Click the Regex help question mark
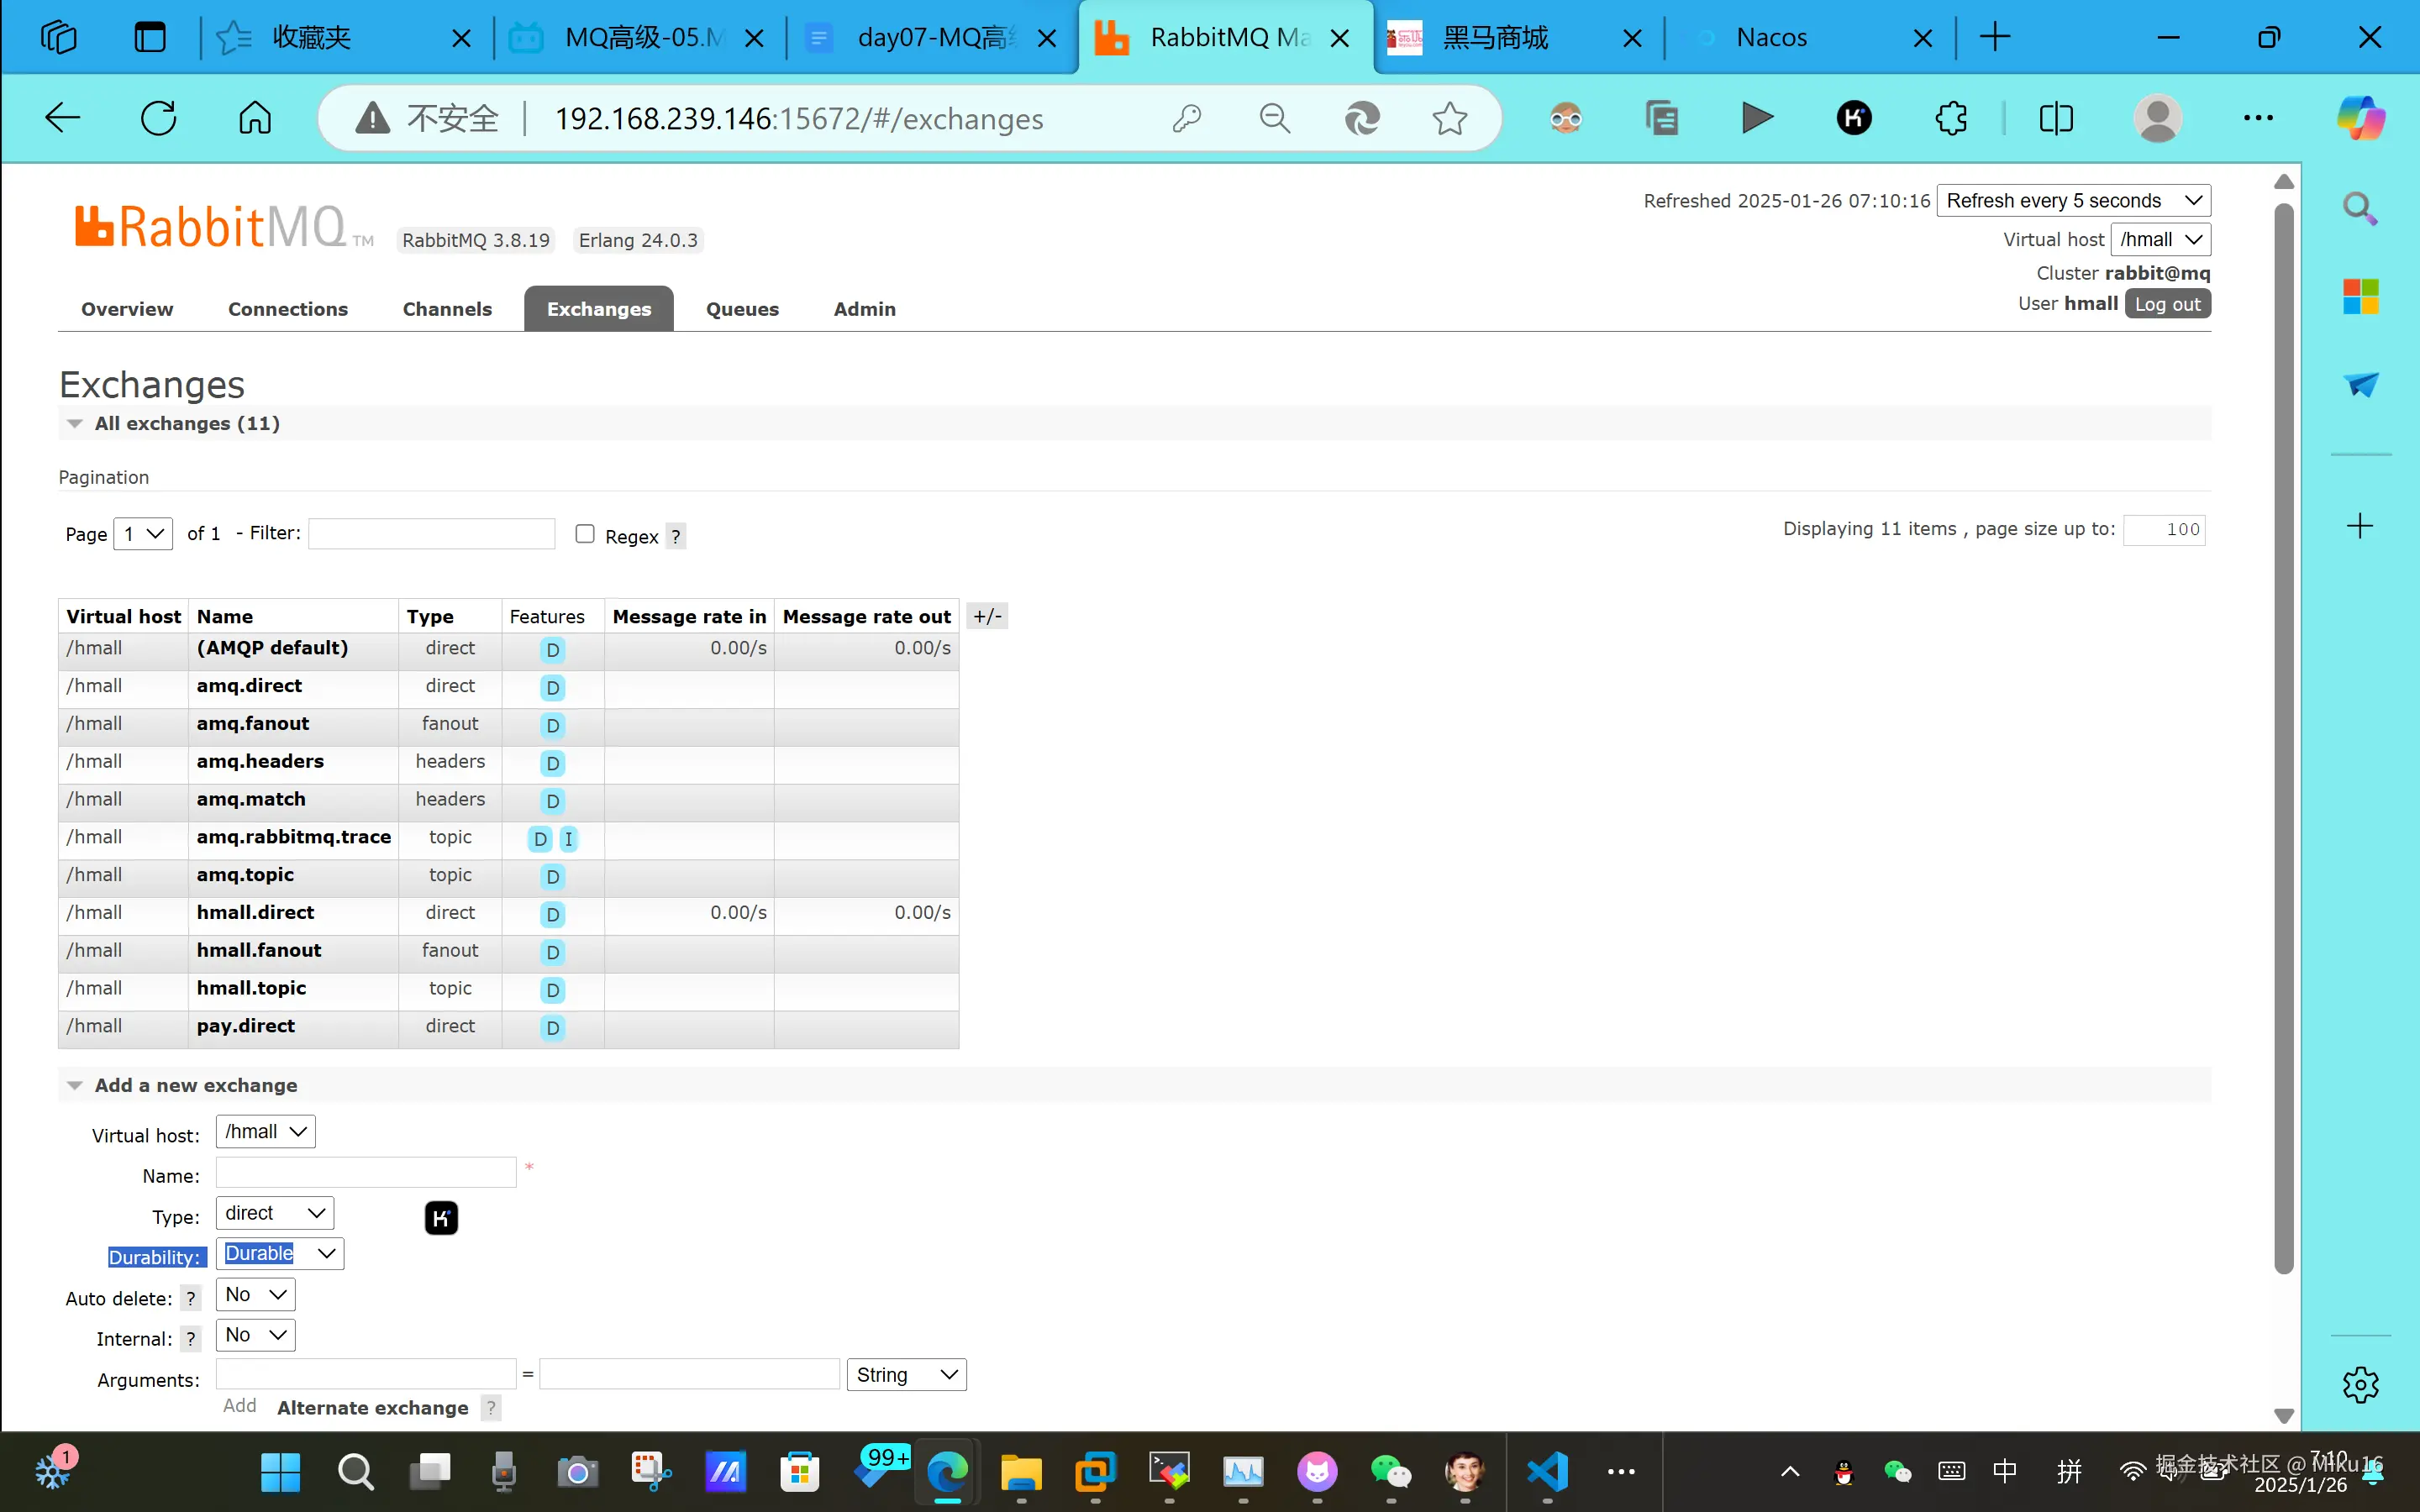The width and height of the screenshot is (2420, 1512). [x=676, y=537]
